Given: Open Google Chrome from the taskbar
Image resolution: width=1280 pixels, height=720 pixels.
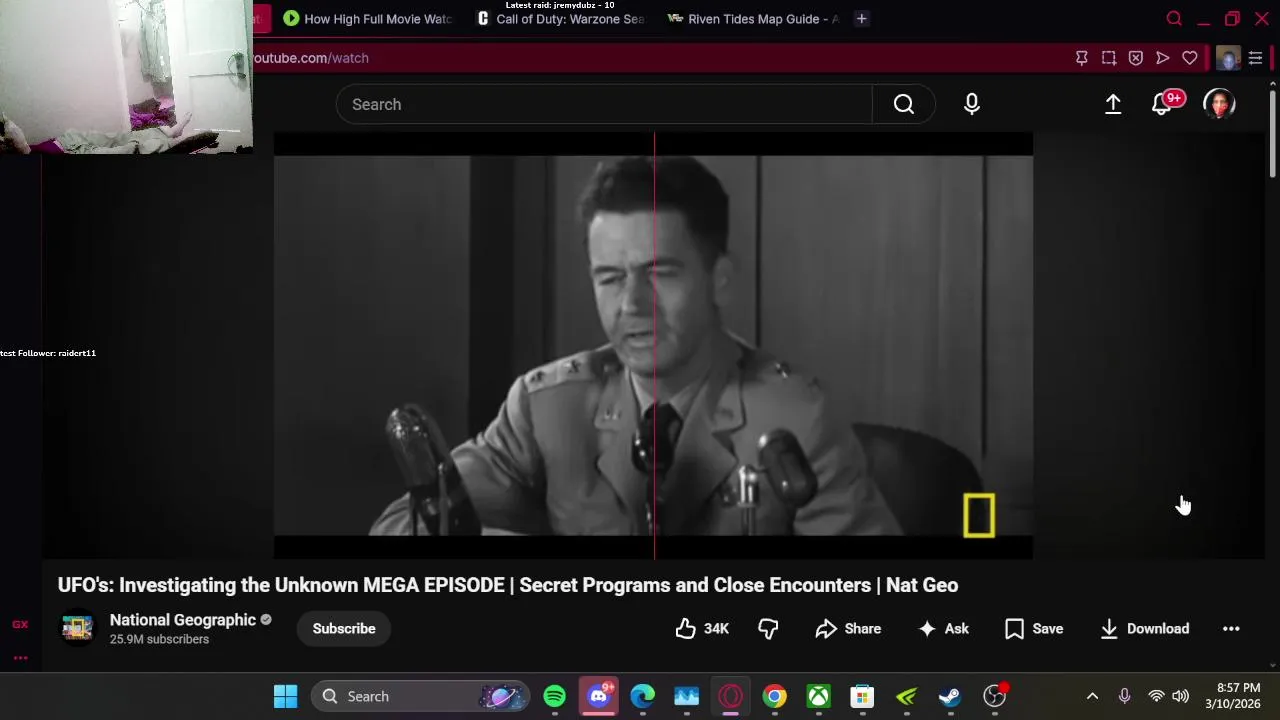Looking at the screenshot, I should [775, 696].
